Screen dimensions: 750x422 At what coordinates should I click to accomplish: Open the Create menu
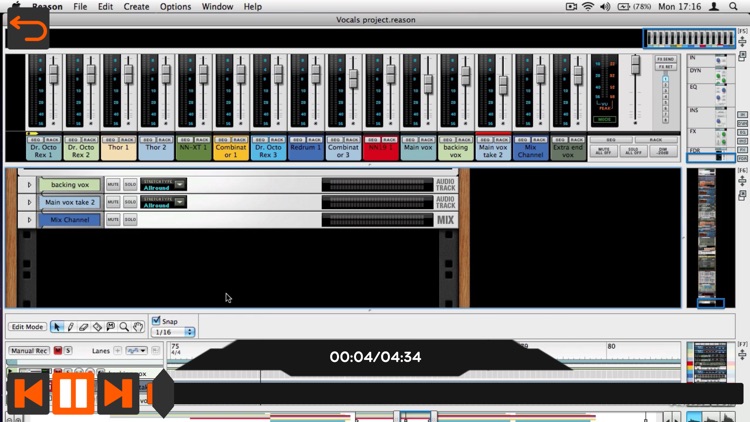pyautogui.click(x=136, y=7)
